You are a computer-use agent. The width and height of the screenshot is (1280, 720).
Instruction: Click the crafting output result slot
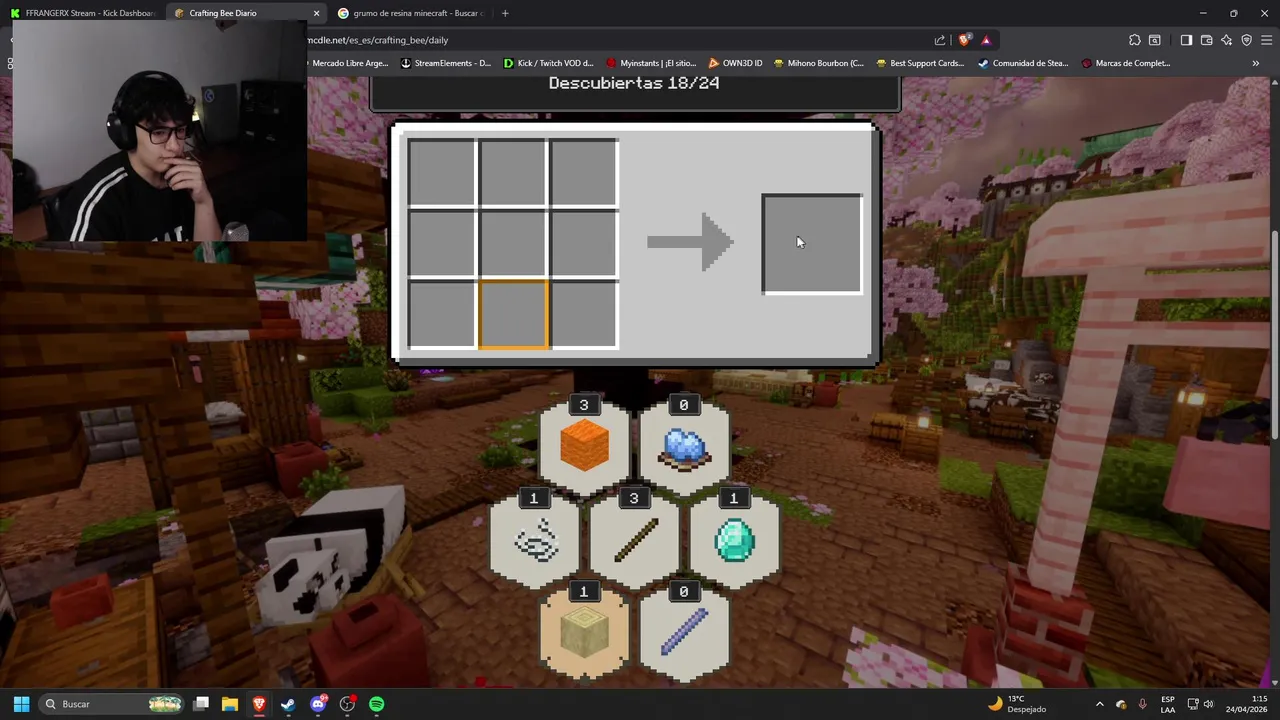point(812,244)
